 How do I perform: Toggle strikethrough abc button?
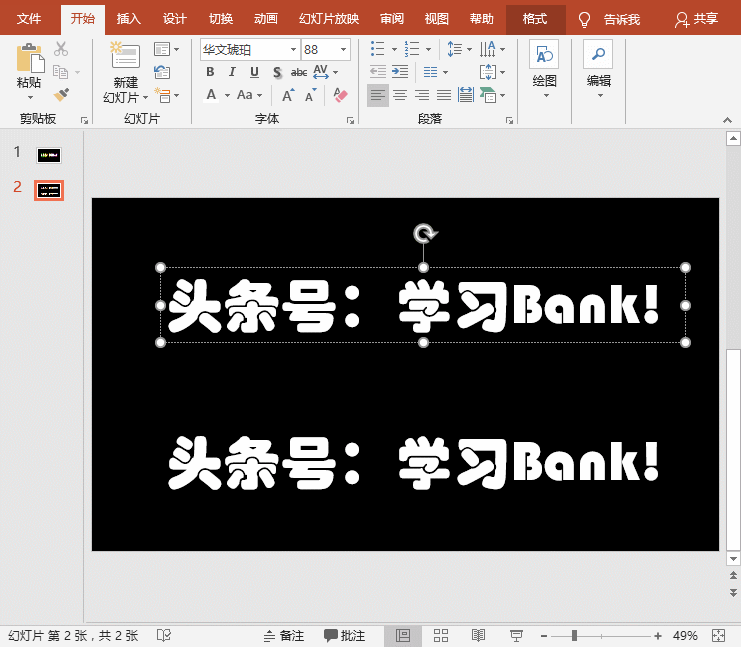pos(299,72)
